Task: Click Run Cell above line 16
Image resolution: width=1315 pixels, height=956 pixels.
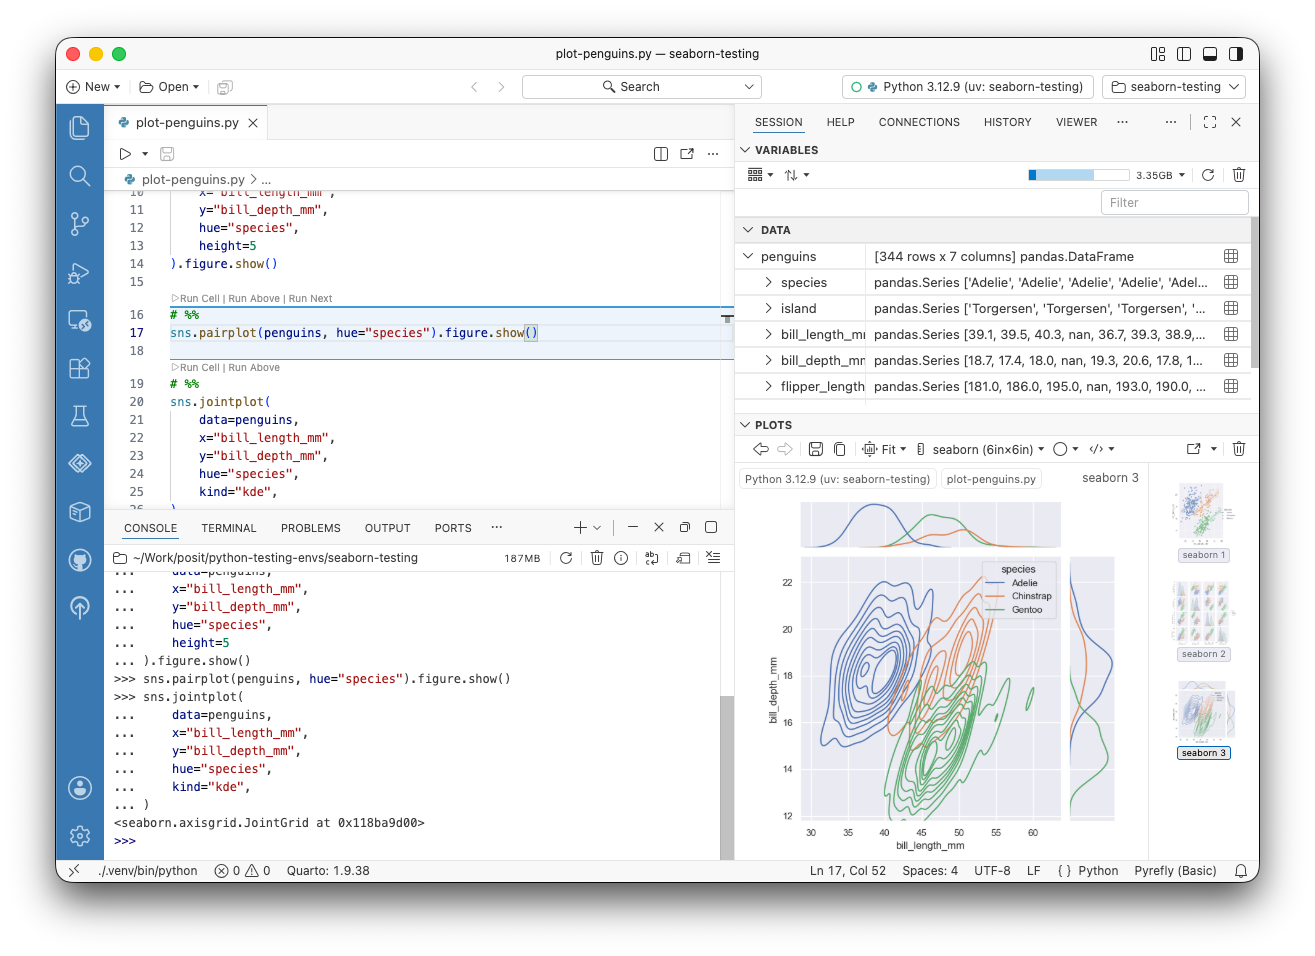Action: coord(199,298)
